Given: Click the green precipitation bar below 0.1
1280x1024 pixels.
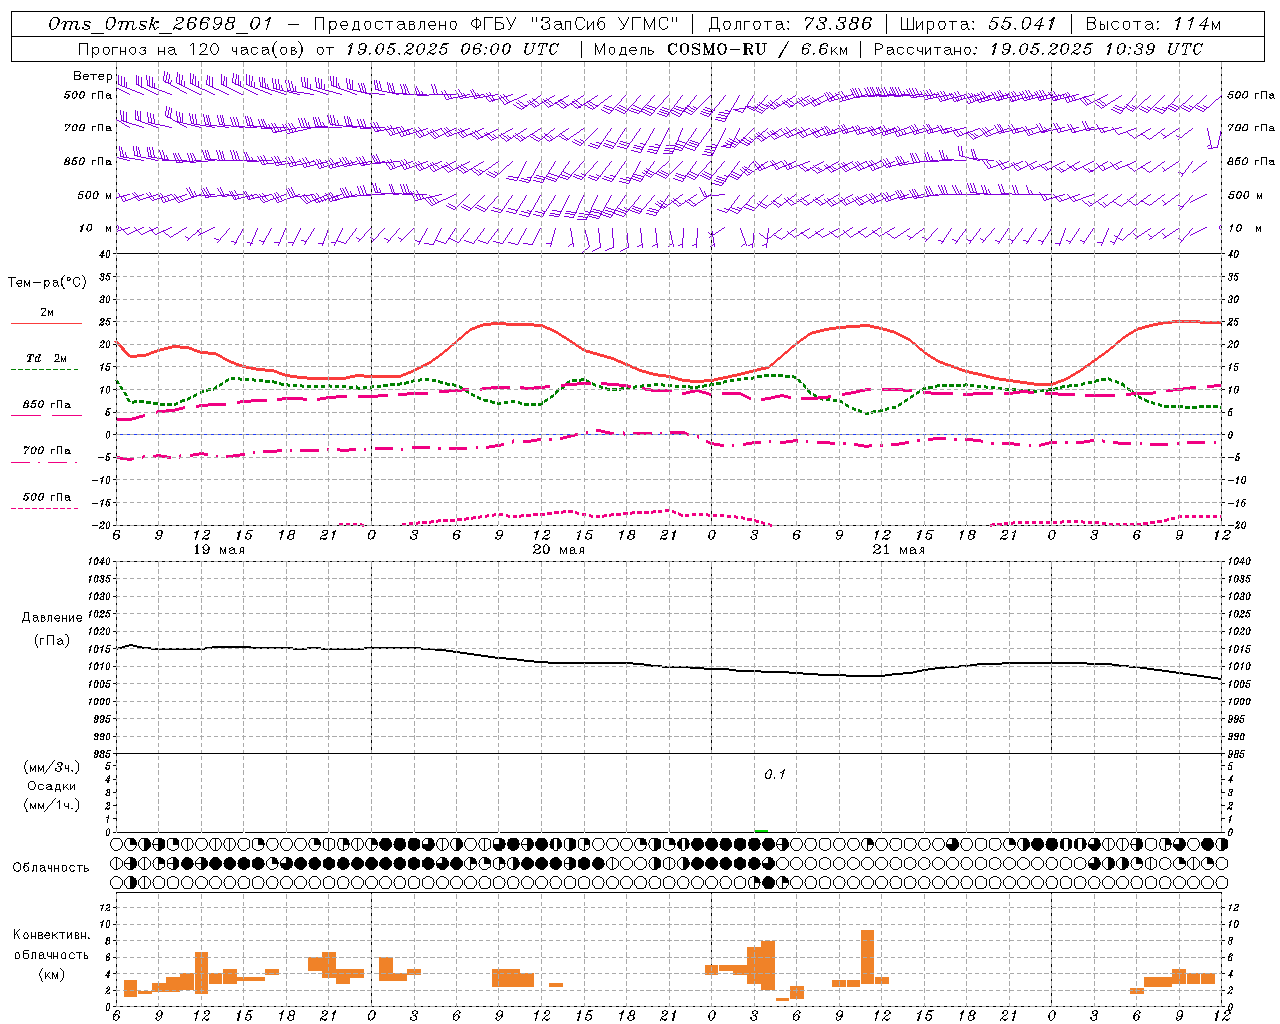Looking at the screenshot, I should (761, 831).
